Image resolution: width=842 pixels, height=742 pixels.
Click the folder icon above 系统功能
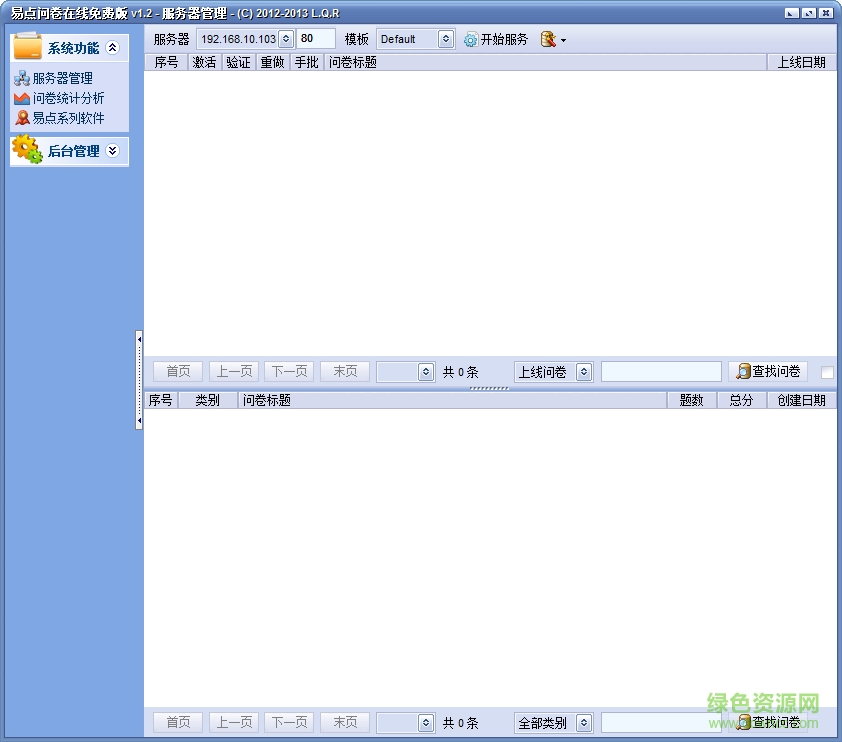26,46
